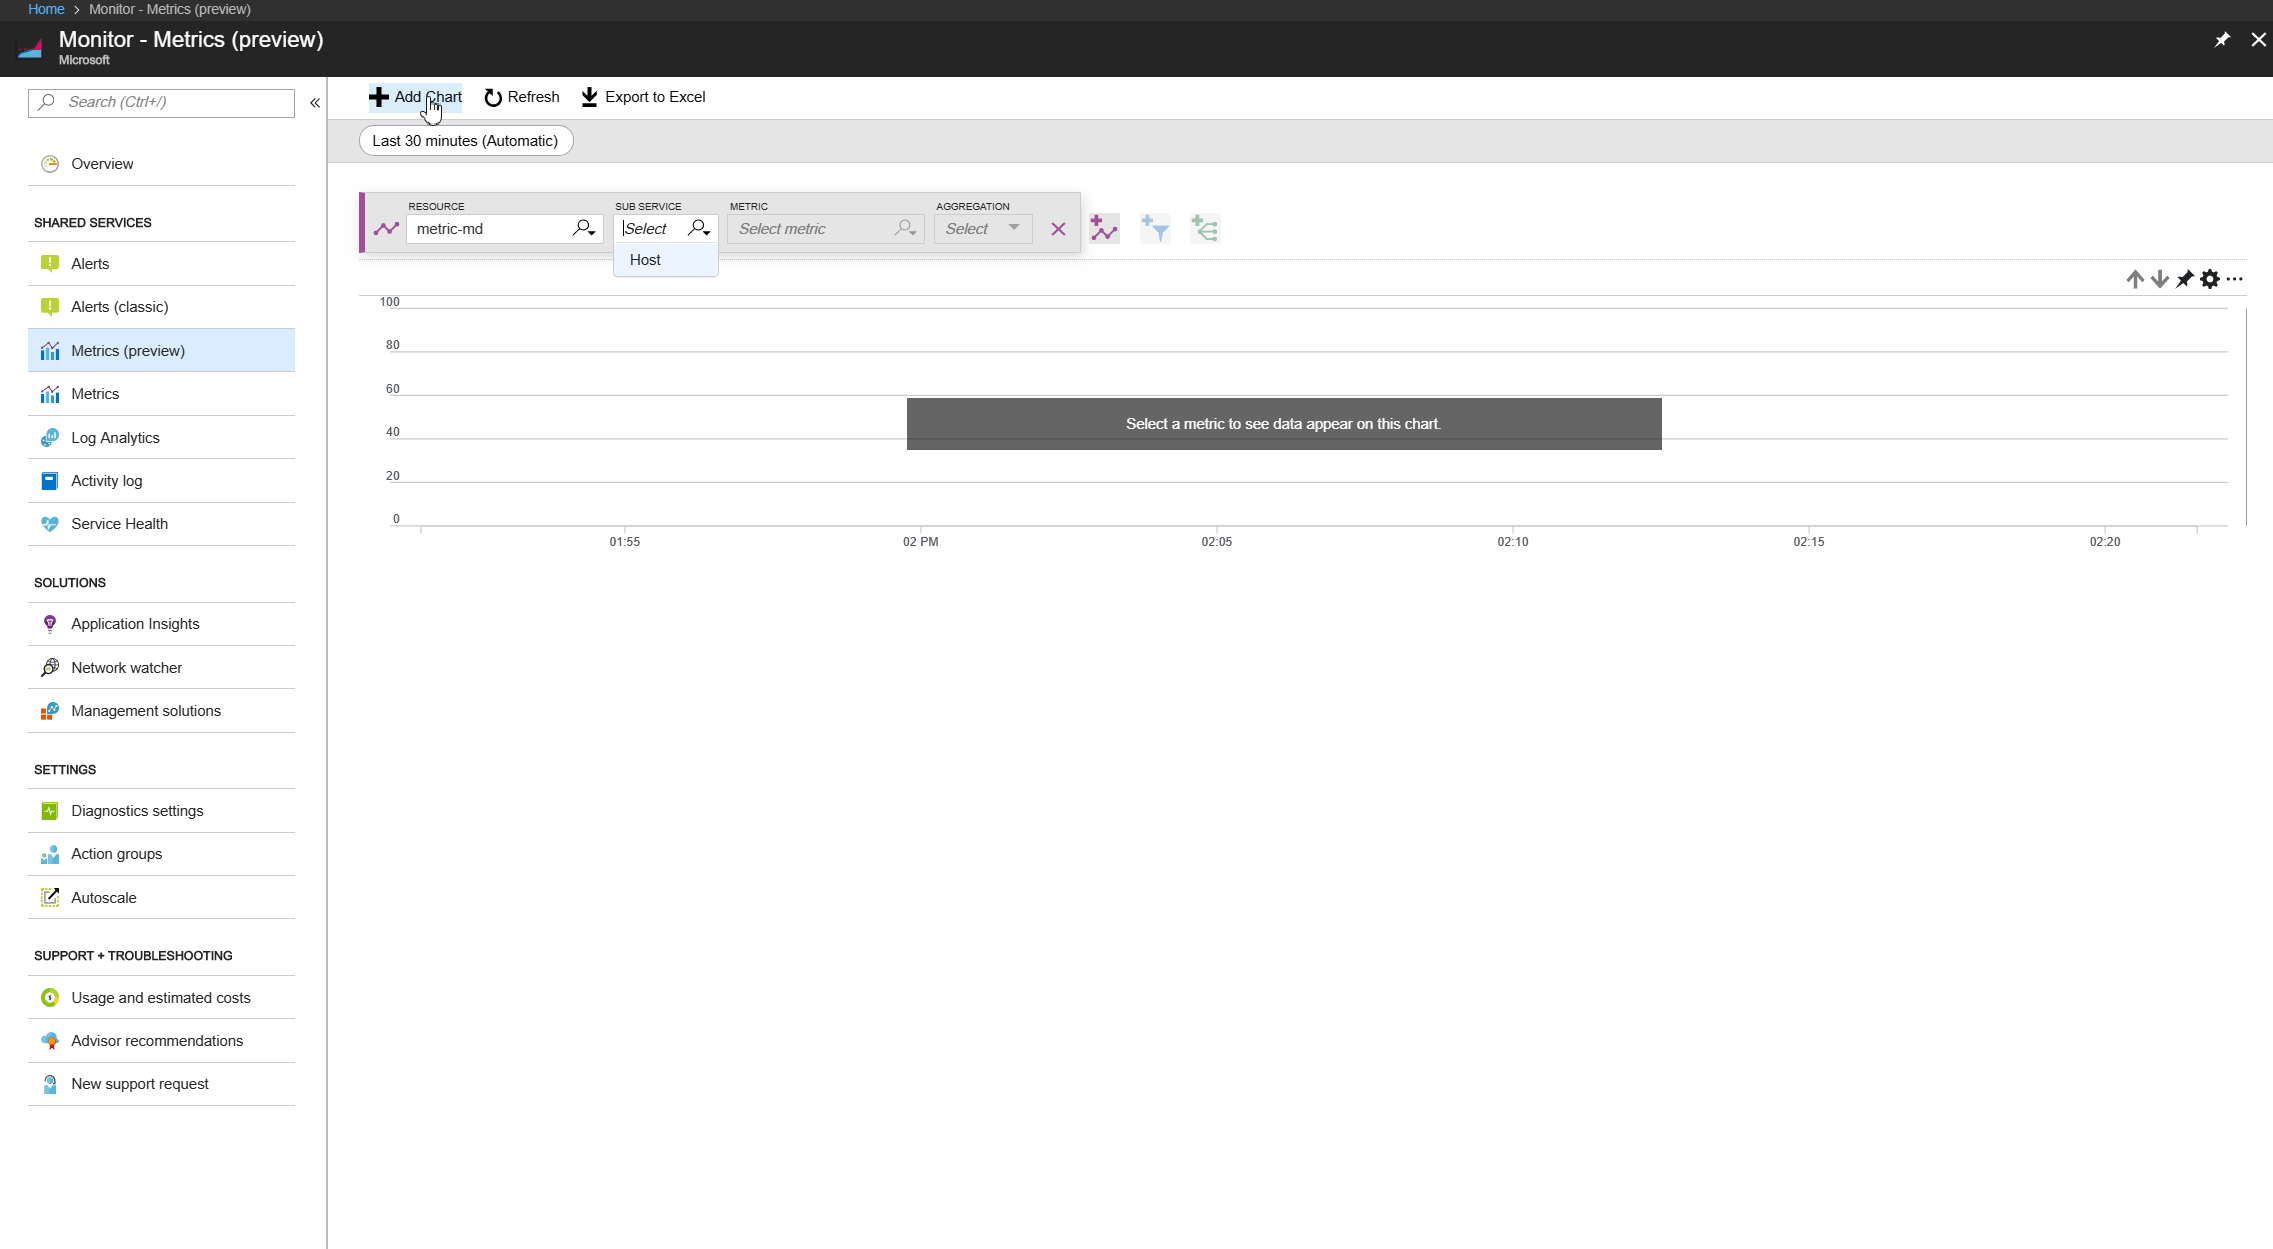Collapse the left sidebar menu
This screenshot has width=2273, height=1249.
point(314,103)
